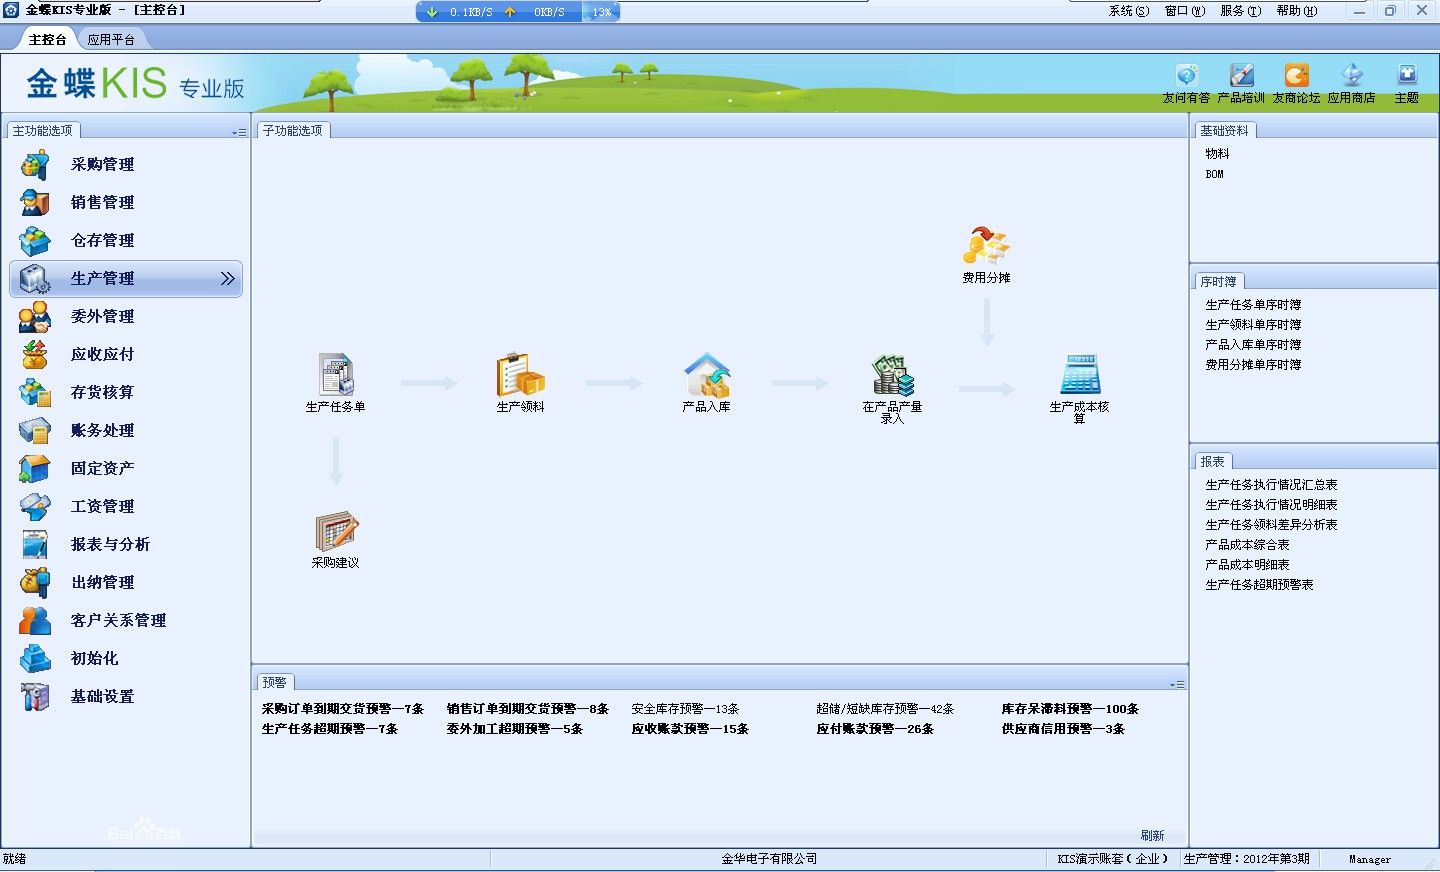This screenshot has width=1440, height=872.
Task: Open 产品培训 toolbar icon
Action: pyautogui.click(x=1241, y=76)
